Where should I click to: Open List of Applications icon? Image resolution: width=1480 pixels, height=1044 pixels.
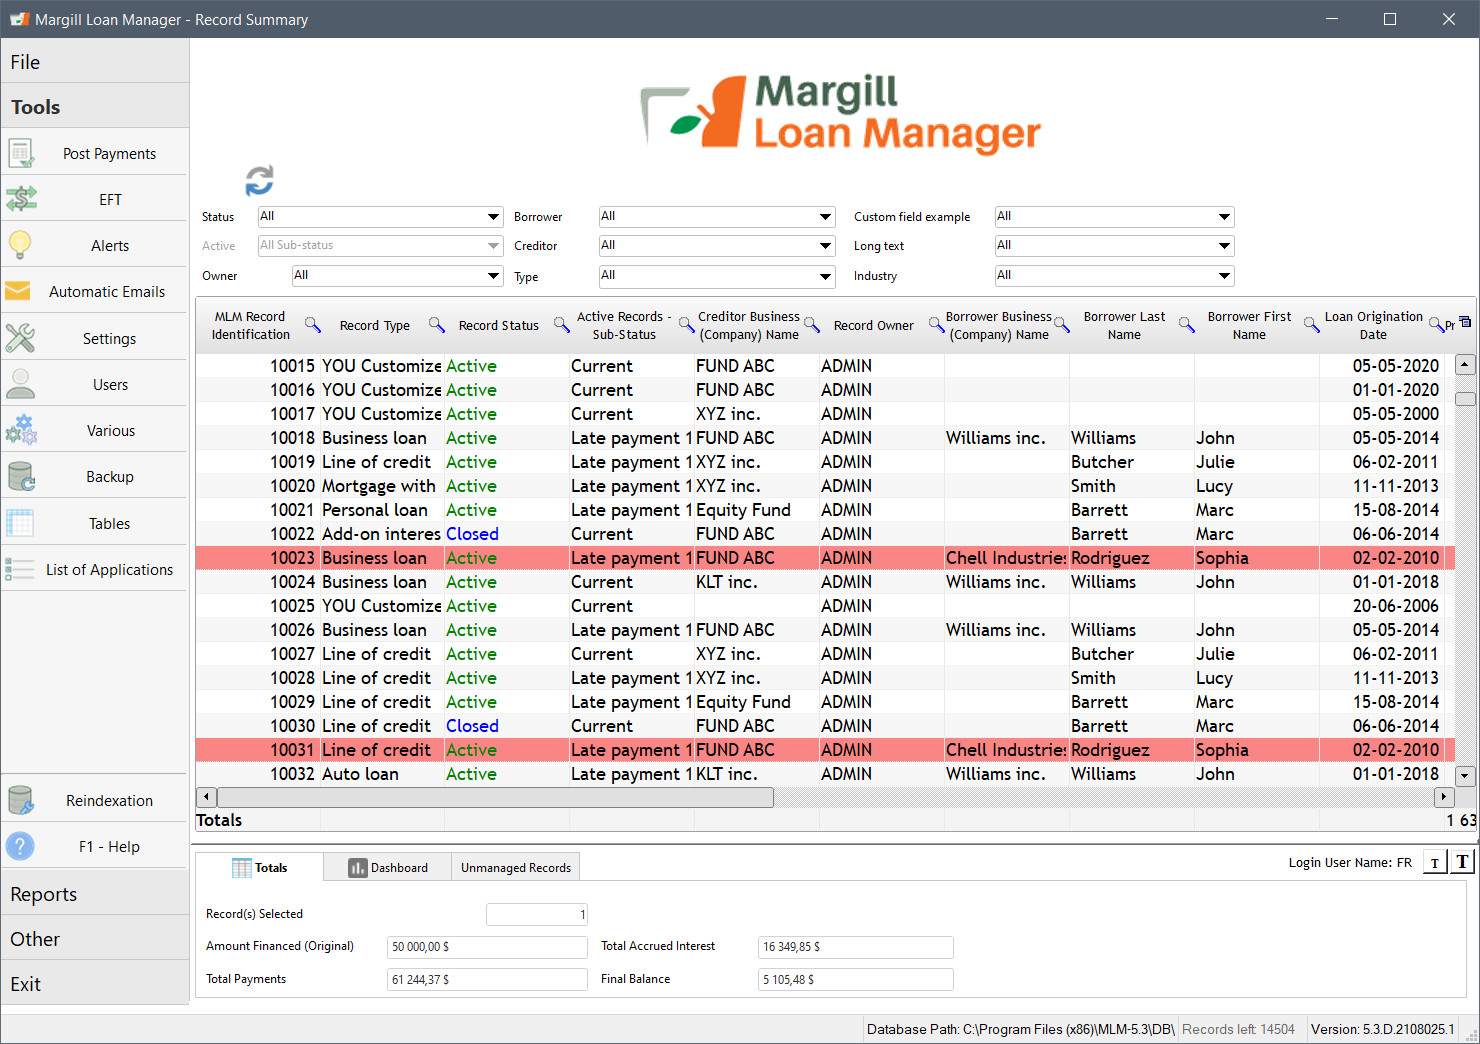point(20,568)
